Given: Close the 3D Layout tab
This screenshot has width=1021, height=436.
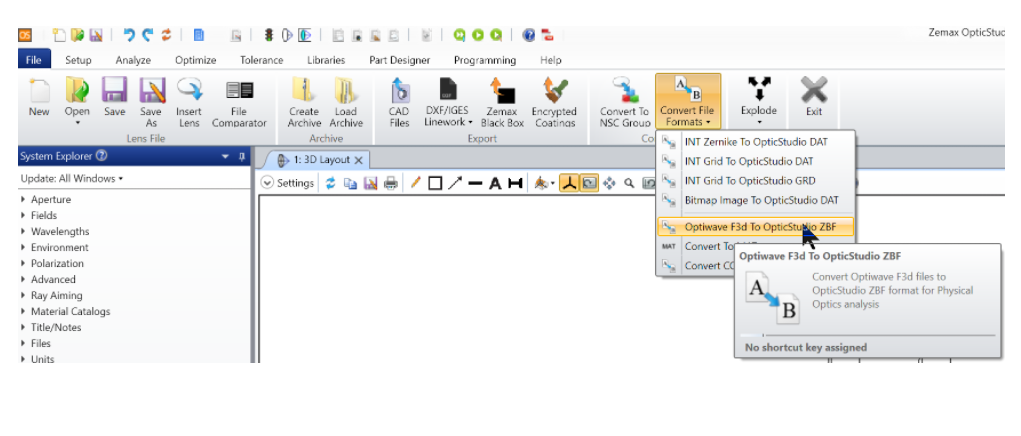Looking at the screenshot, I should coord(358,160).
